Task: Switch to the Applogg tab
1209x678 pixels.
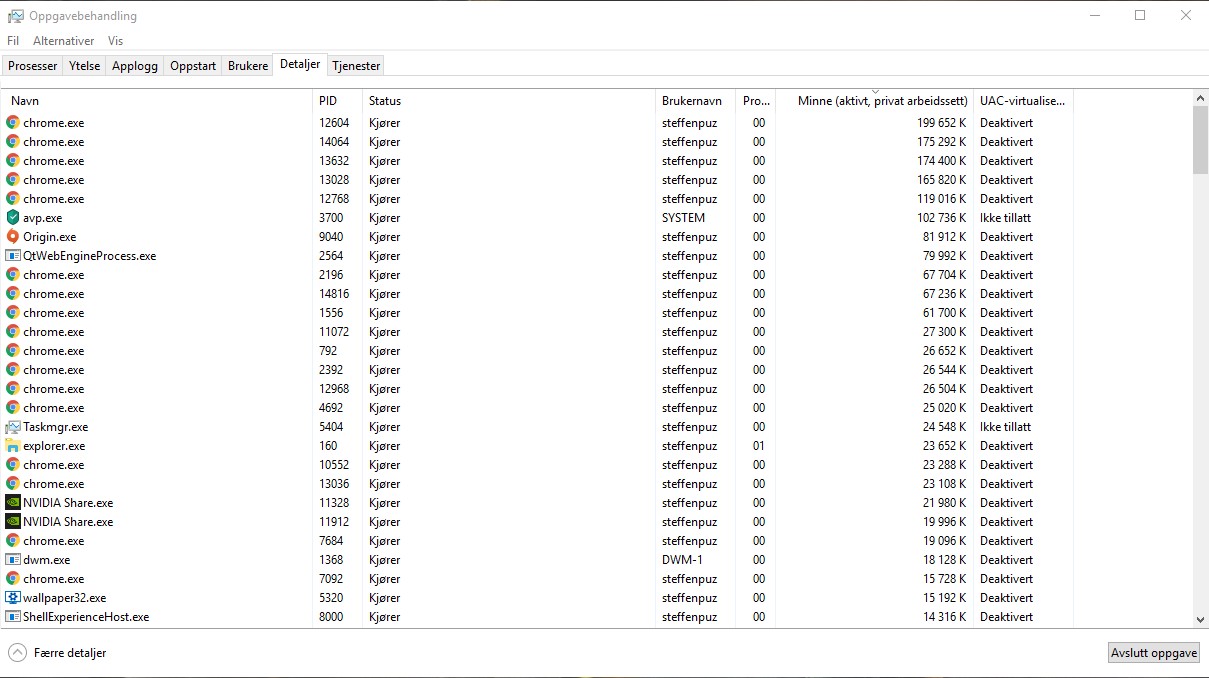Action: pos(135,66)
